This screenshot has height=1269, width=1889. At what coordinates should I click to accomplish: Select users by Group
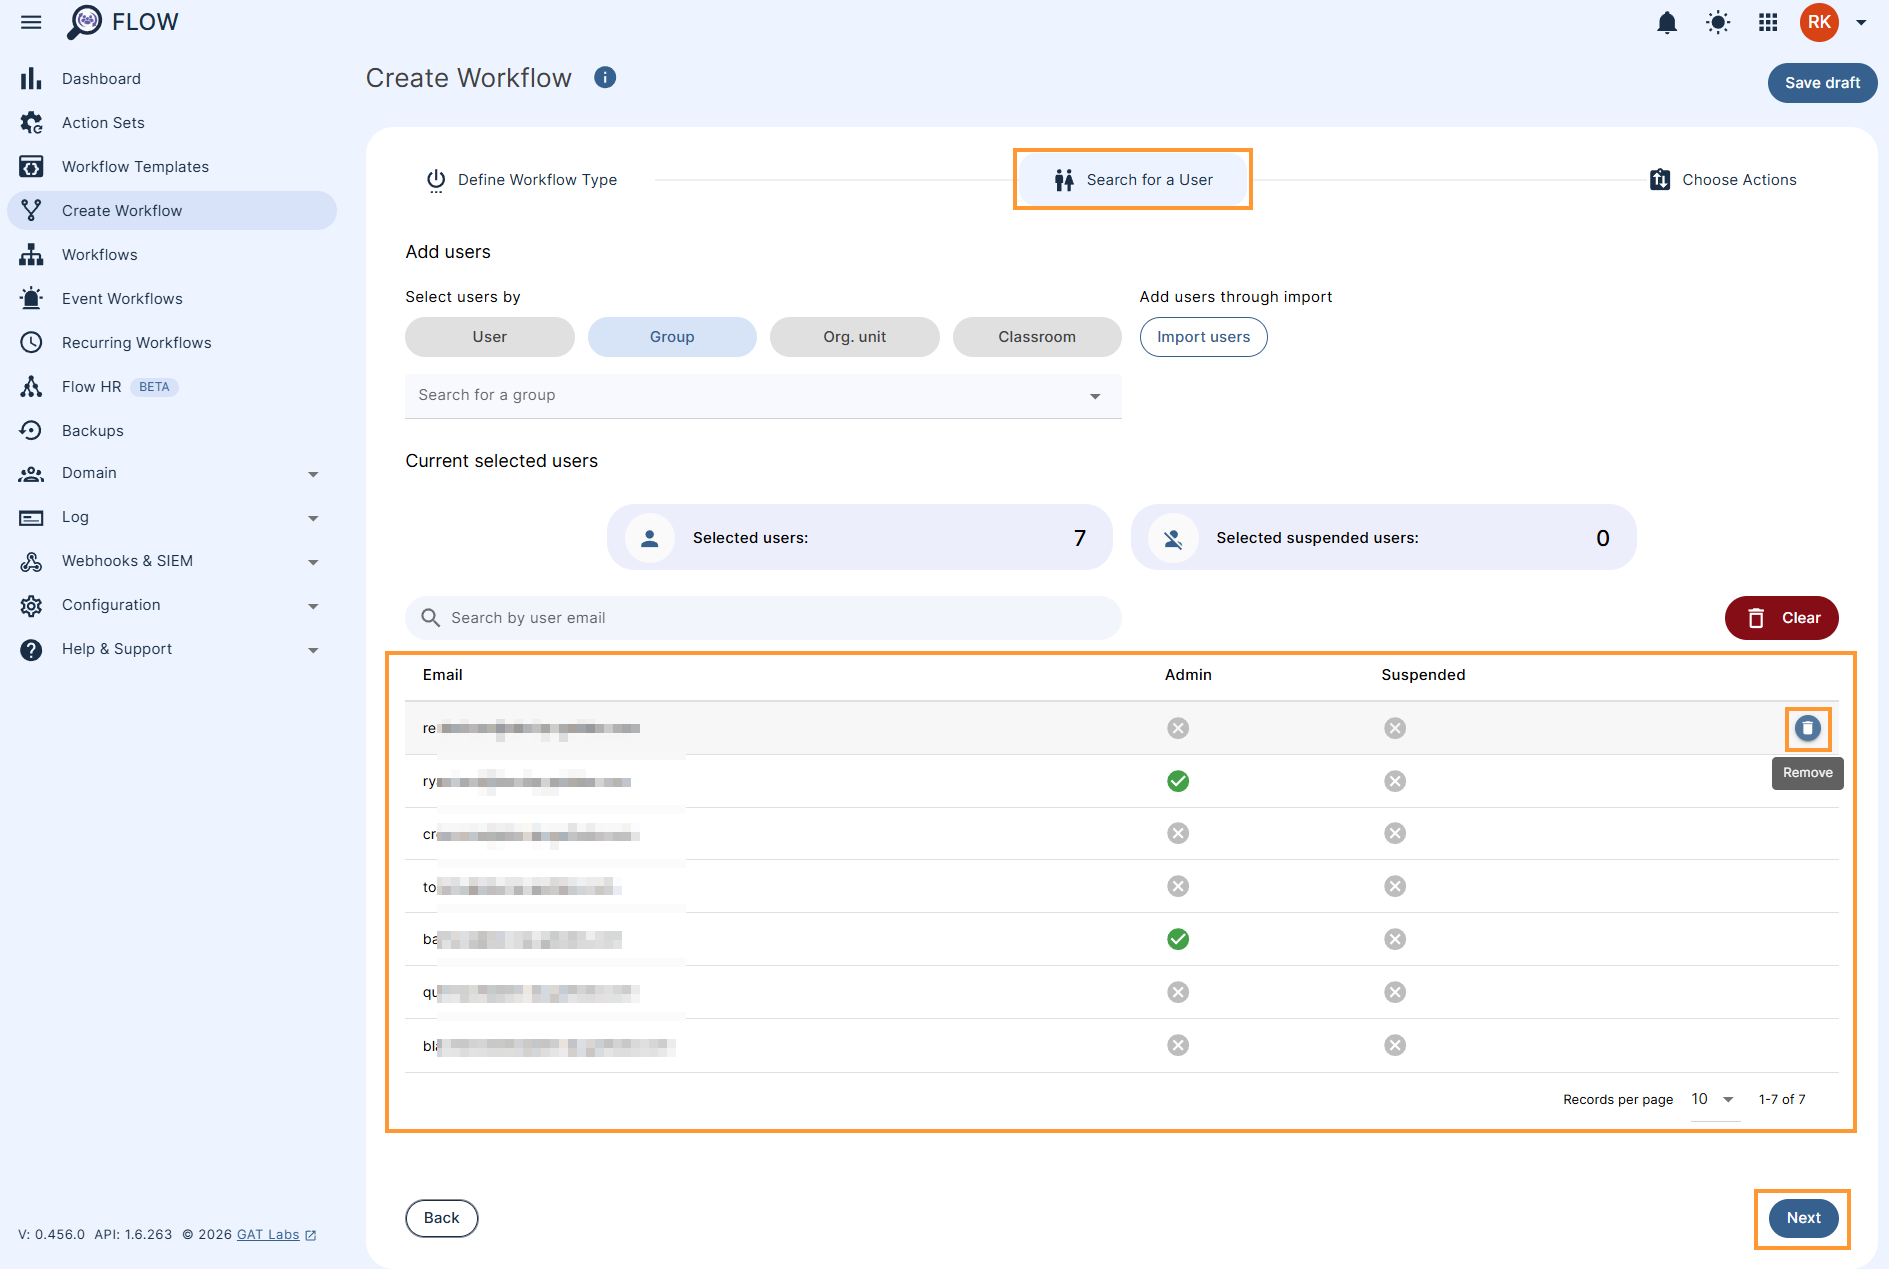click(x=672, y=337)
